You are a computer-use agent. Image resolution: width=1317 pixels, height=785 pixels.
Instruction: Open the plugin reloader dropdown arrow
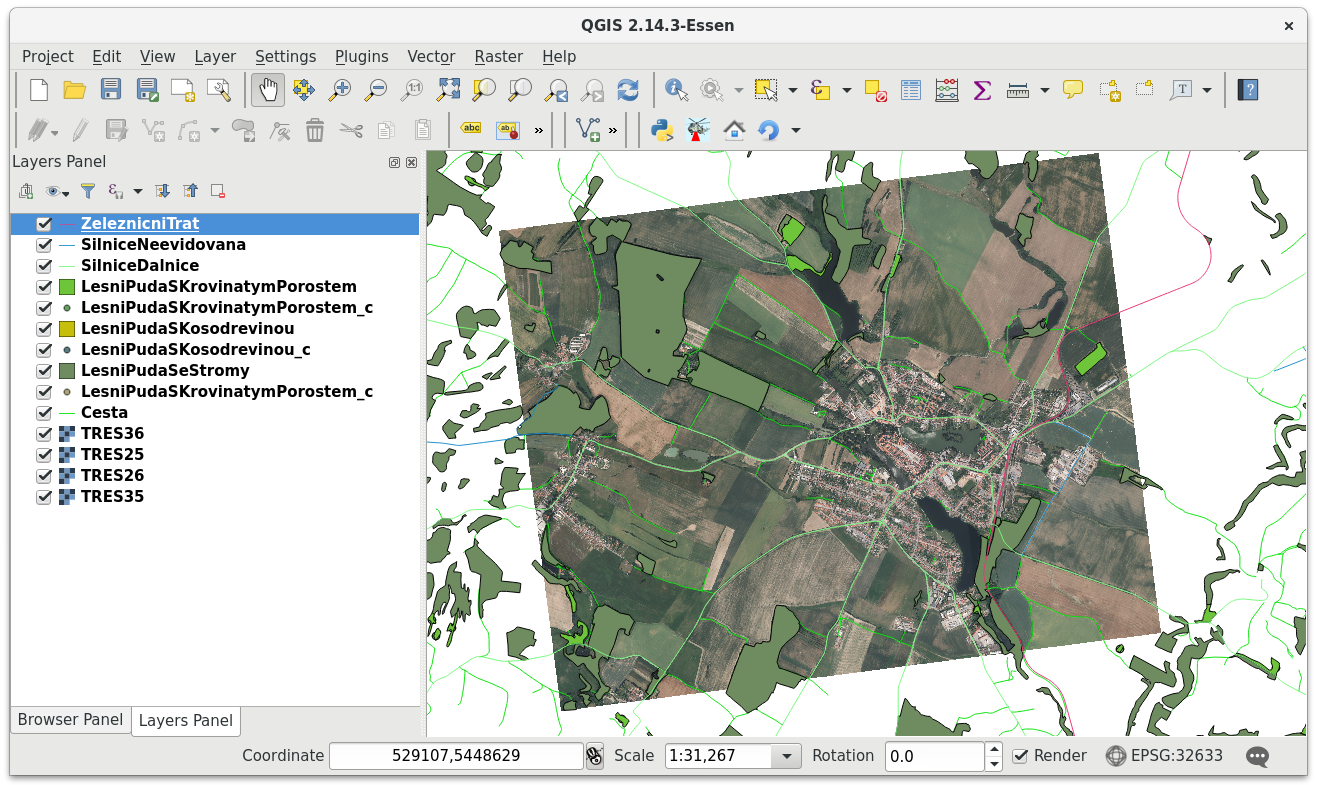[796, 130]
